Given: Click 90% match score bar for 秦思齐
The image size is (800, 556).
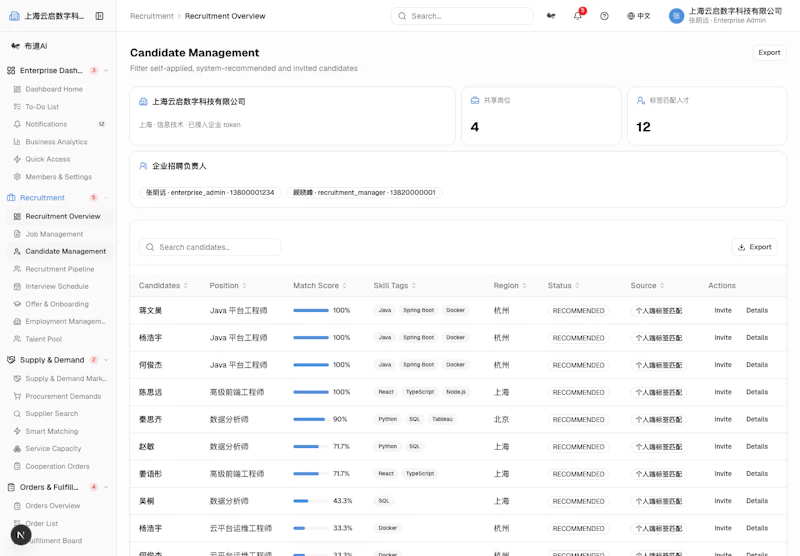Looking at the screenshot, I should [311, 419].
